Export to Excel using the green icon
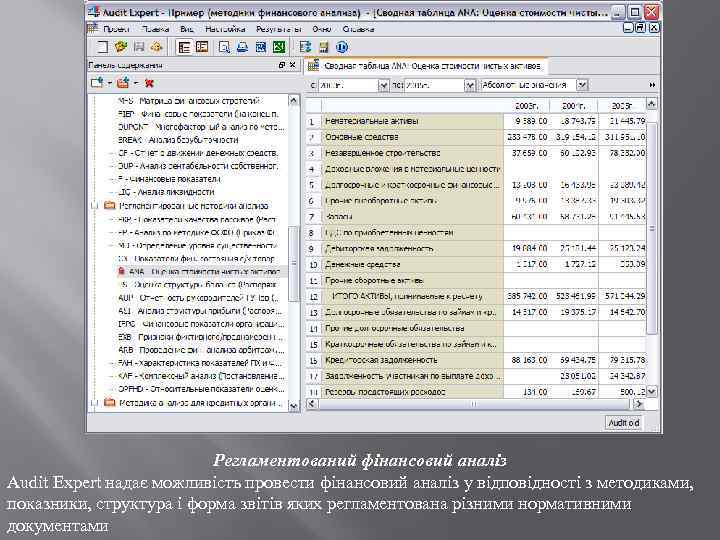Screen dimensions: 720x540 (x=279, y=47)
